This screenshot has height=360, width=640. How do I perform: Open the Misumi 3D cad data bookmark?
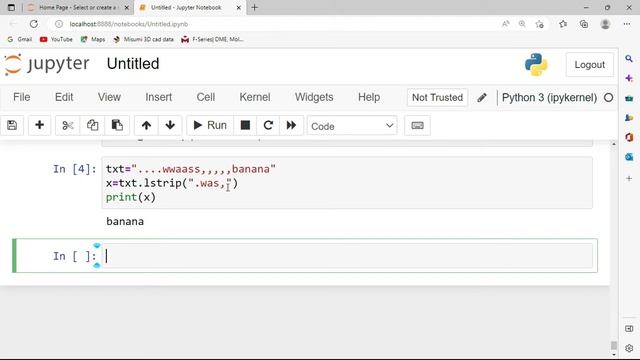[x=143, y=39]
